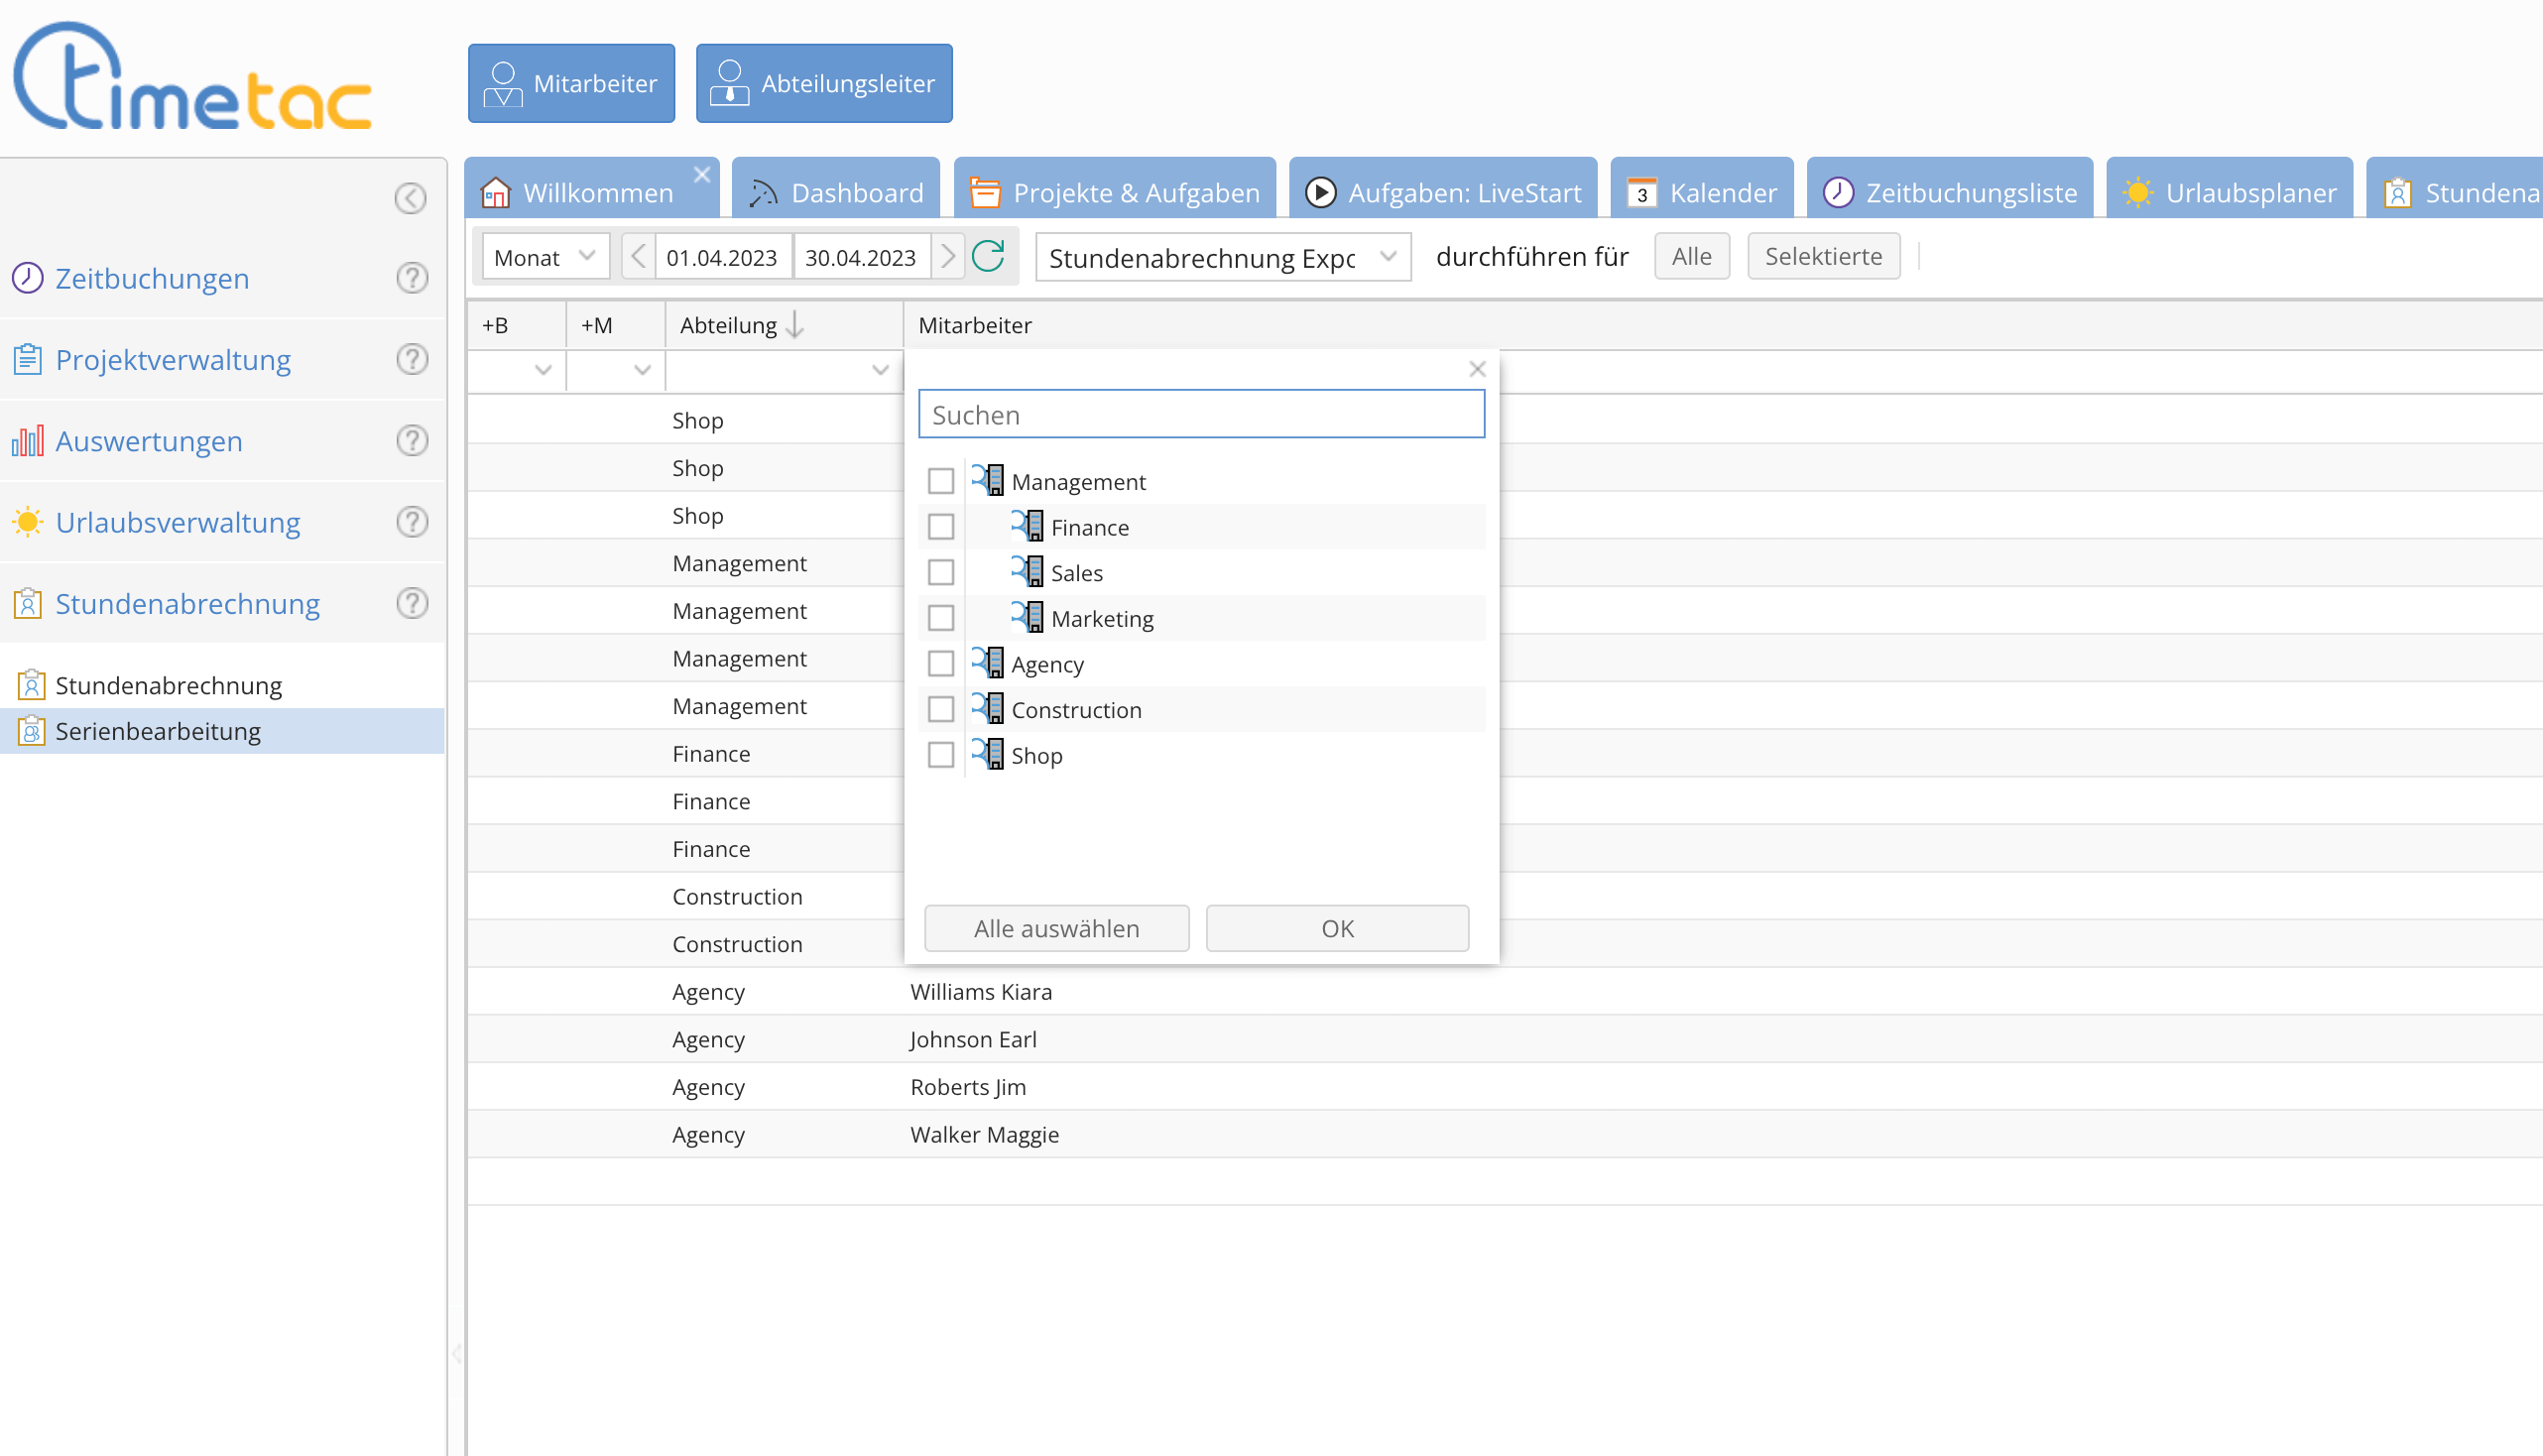
Task: Click the start date field 01.04.2023
Action: pos(722,257)
